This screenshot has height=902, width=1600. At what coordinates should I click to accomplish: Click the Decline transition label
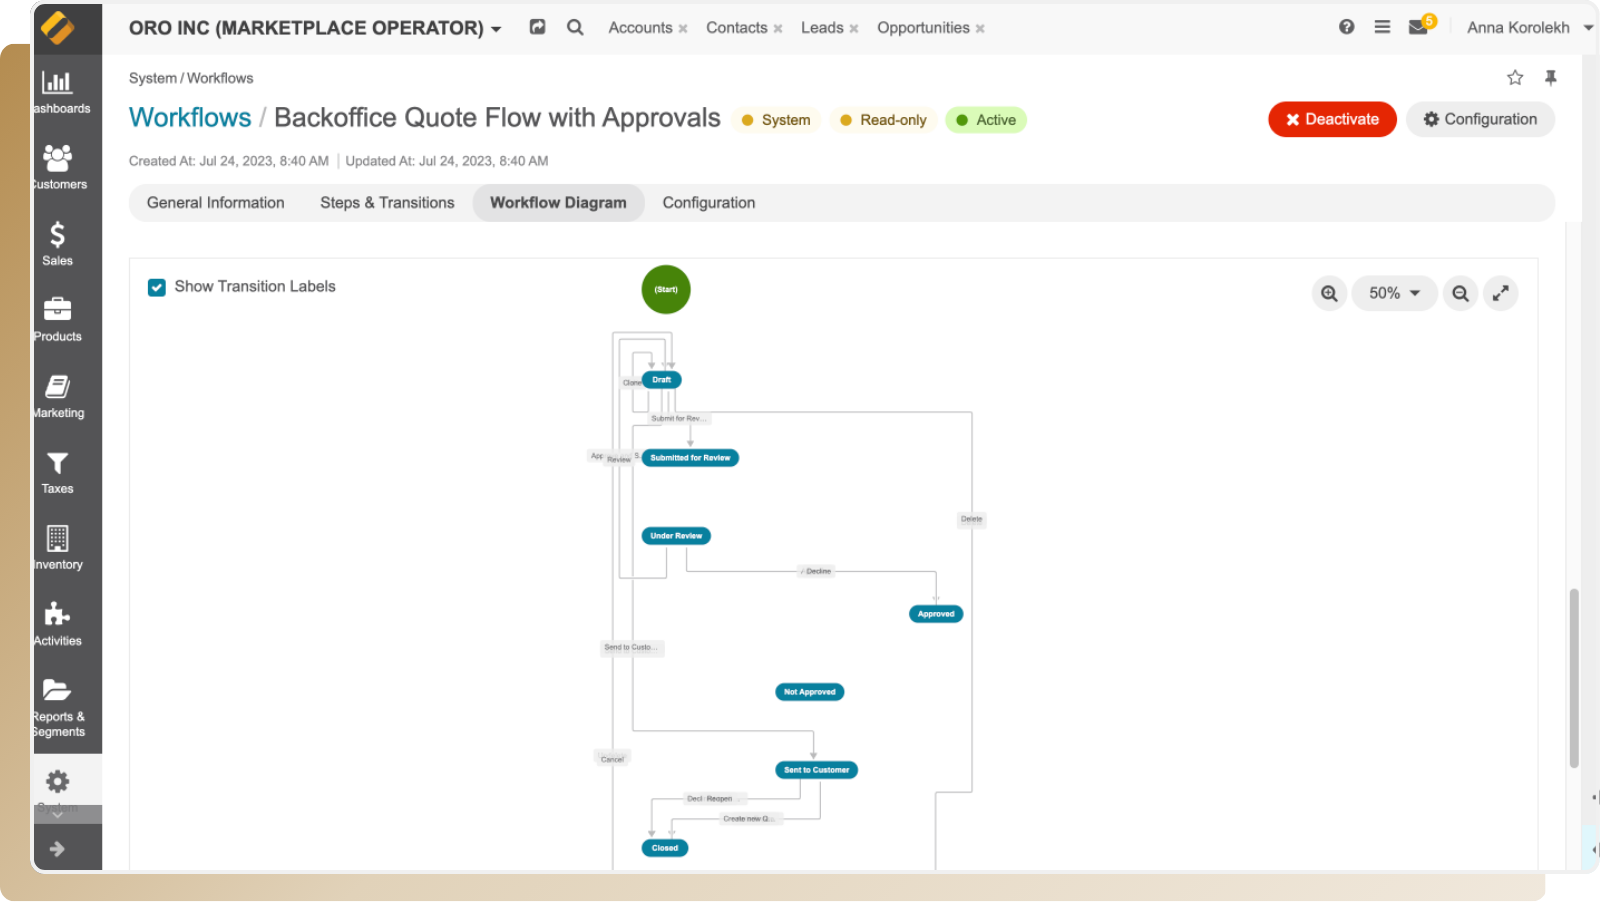pos(818,571)
